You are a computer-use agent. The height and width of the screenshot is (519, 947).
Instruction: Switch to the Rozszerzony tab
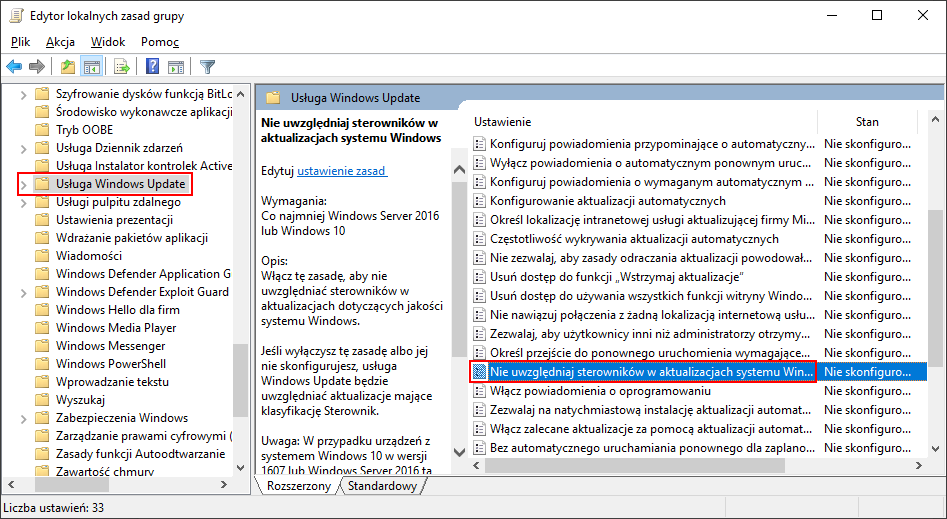coord(299,486)
